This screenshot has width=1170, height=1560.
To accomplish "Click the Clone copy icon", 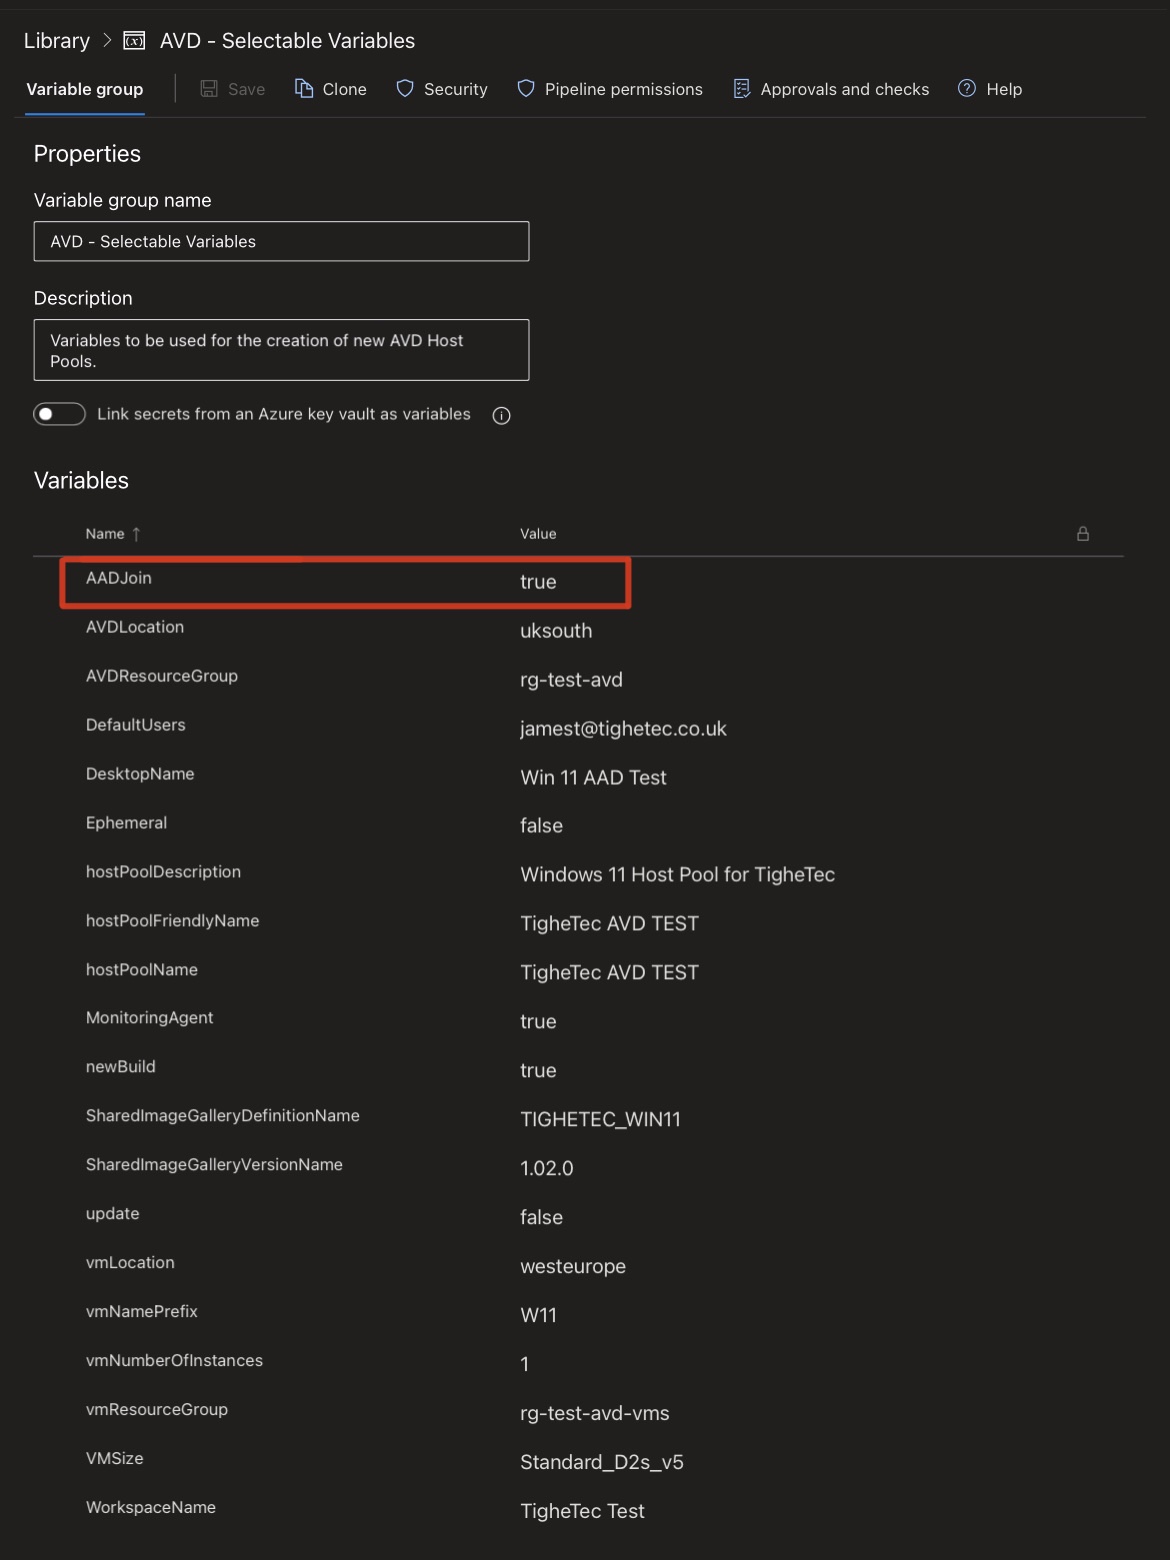I will click(x=304, y=89).
